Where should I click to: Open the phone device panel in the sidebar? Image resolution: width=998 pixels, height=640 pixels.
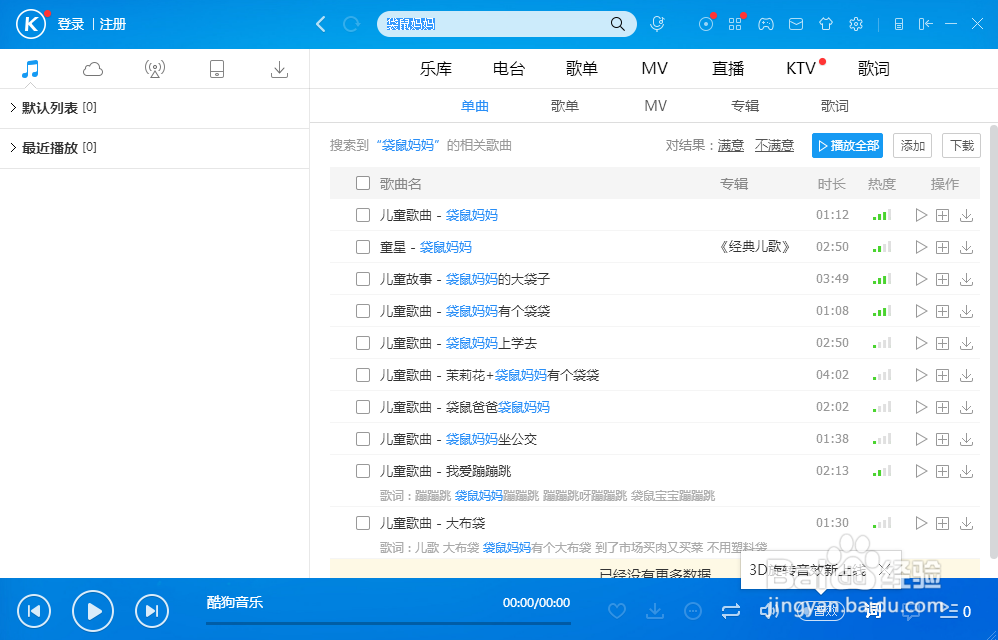tap(217, 68)
